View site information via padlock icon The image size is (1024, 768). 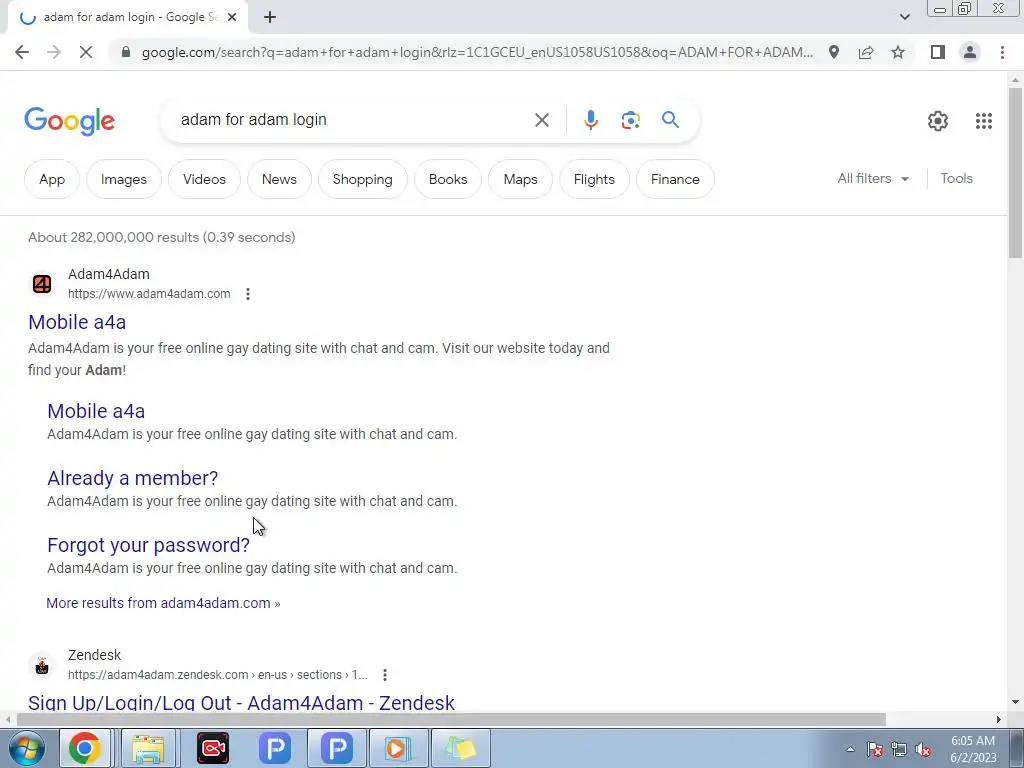point(126,52)
